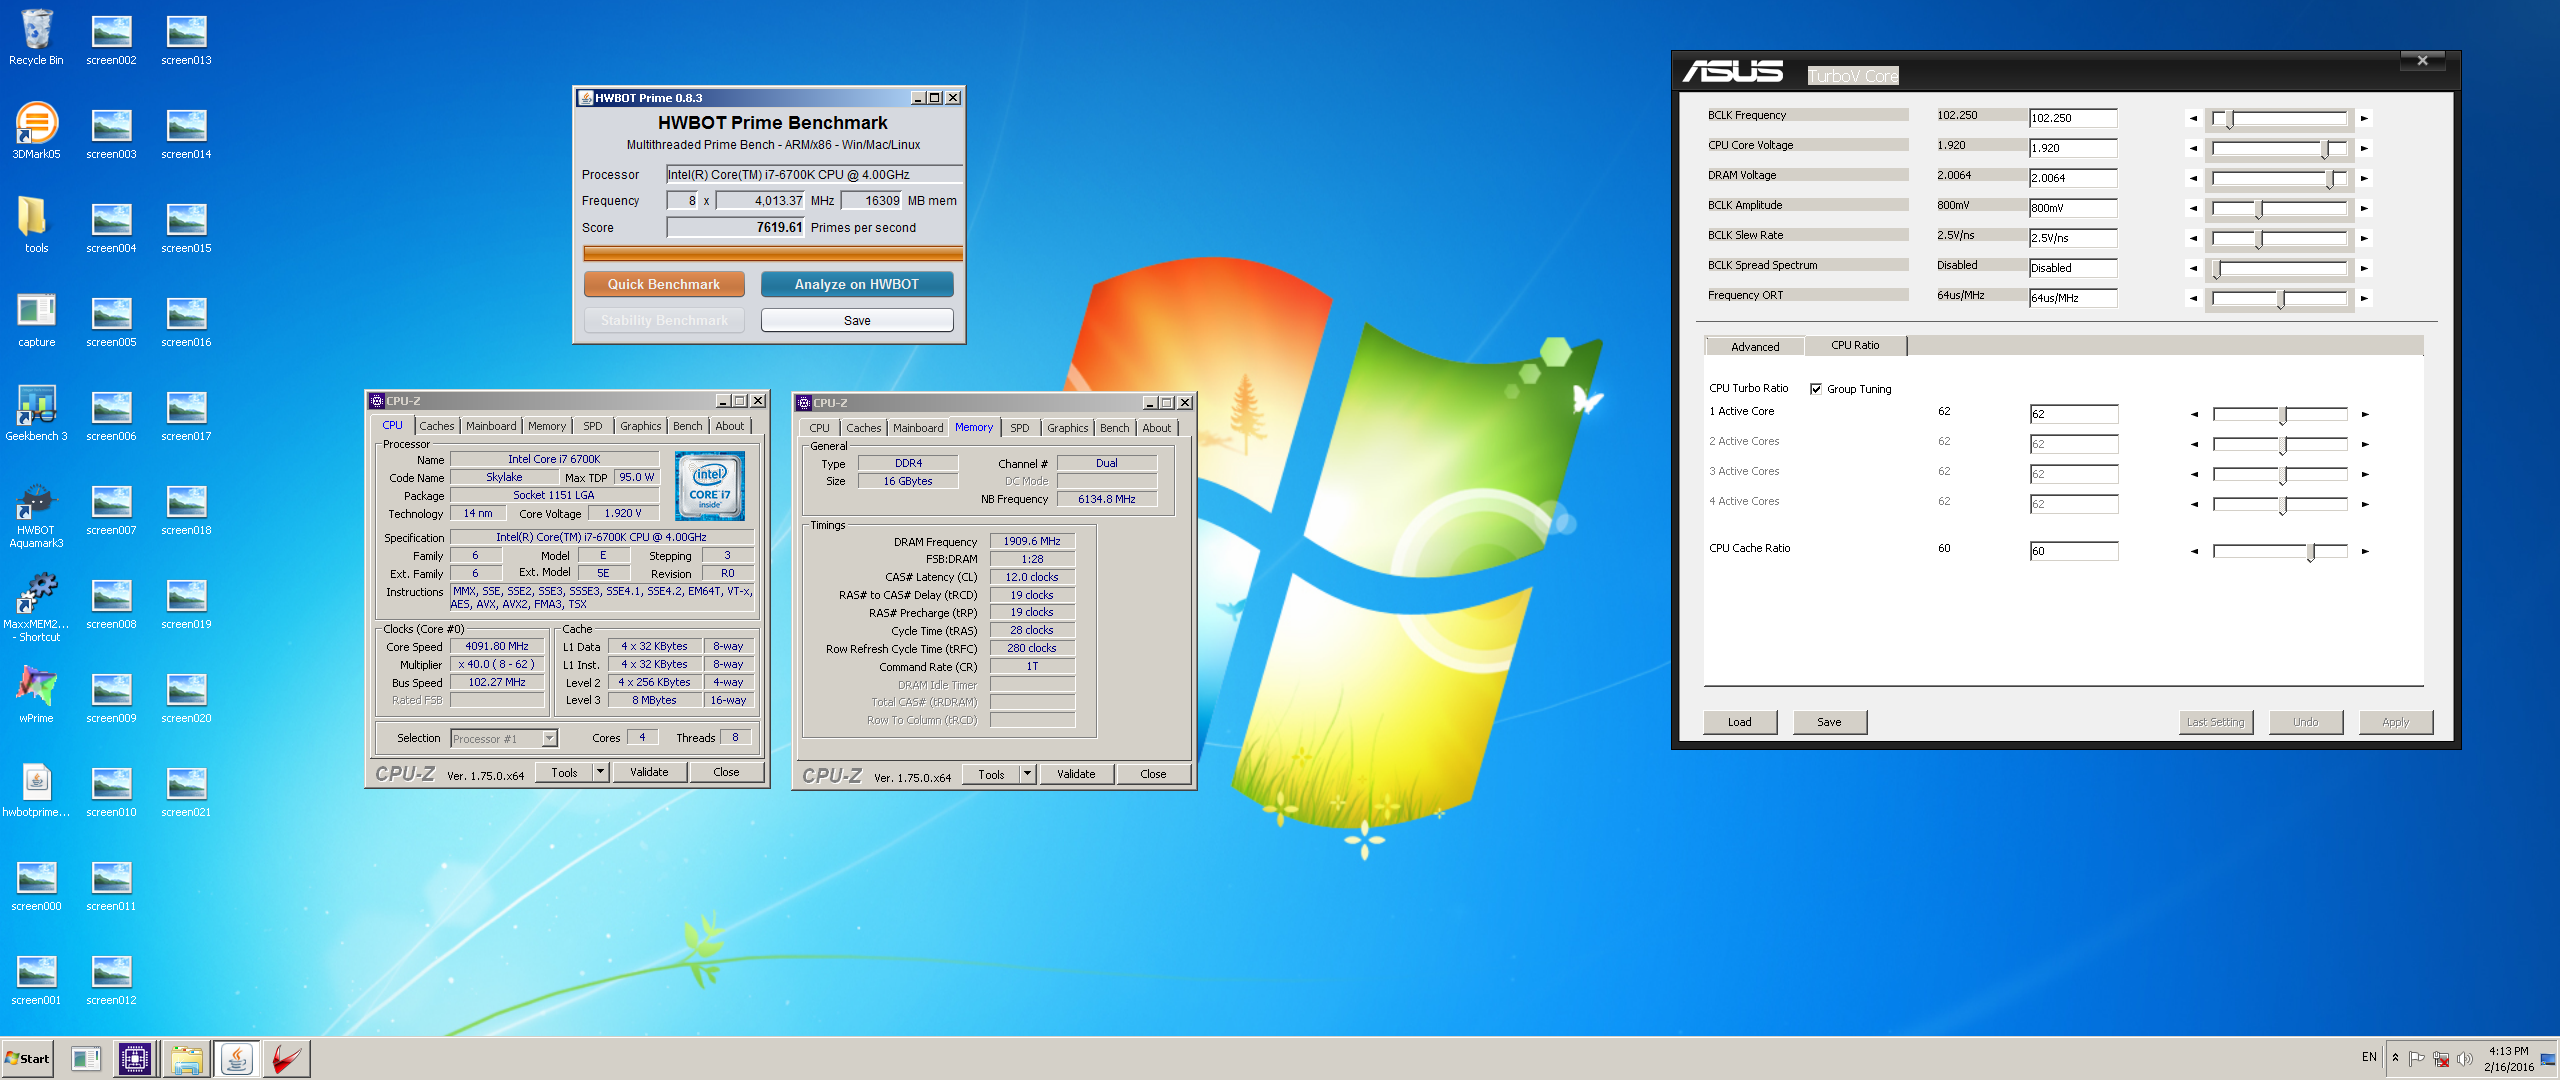The image size is (2560, 1080).
Task: Open Mainboard tab in CPU-Z CPU window
Action: [491, 426]
